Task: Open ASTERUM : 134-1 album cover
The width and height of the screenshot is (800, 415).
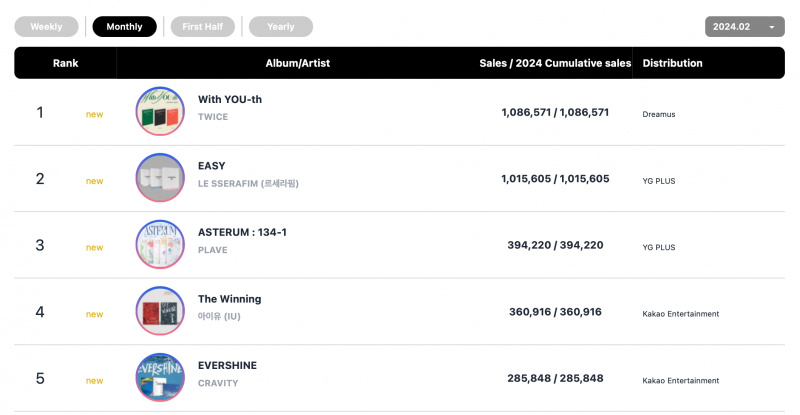Action: pyautogui.click(x=160, y=245)
